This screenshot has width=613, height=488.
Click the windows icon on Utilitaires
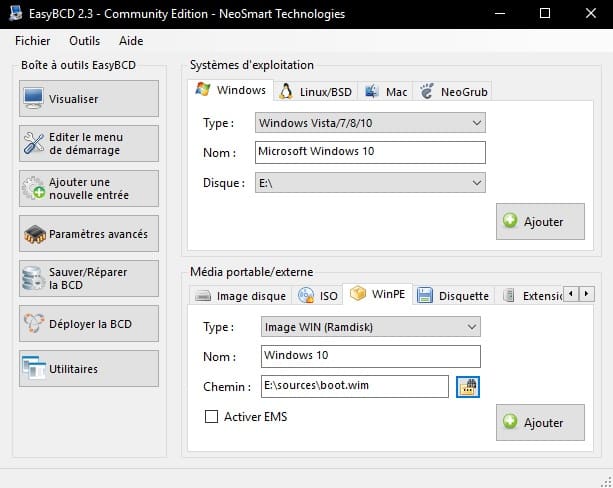pos(34,368)
